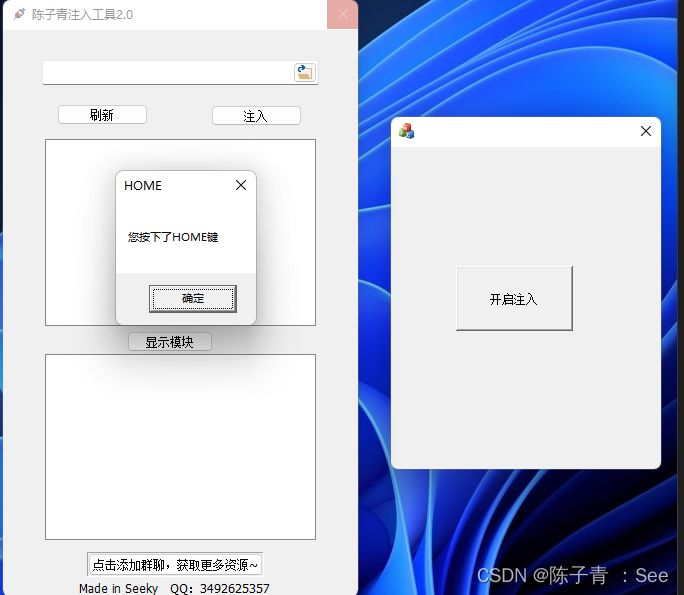Close the 陈子青注入工具2.0 window
Viewport: 684px width, 595px height.
coord(342,14)
